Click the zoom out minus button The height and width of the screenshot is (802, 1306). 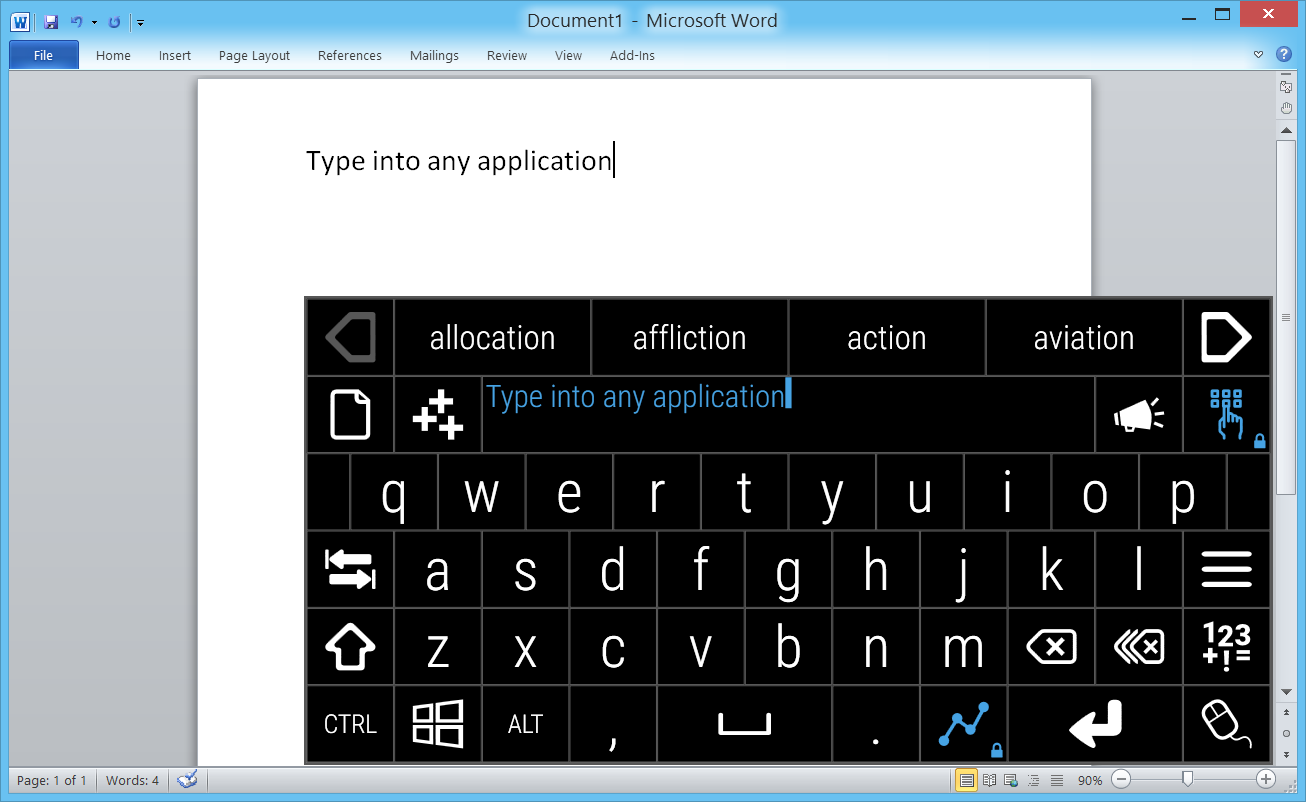point(1122,779)
